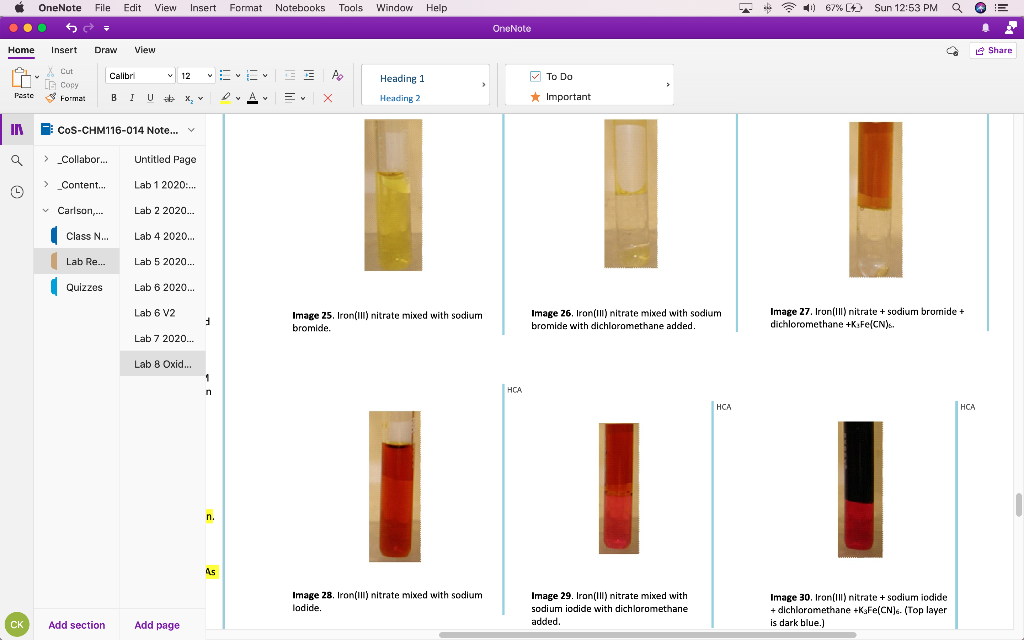Switch to the Home ribbon tab
1024x640 pixels.
[21, 50]
